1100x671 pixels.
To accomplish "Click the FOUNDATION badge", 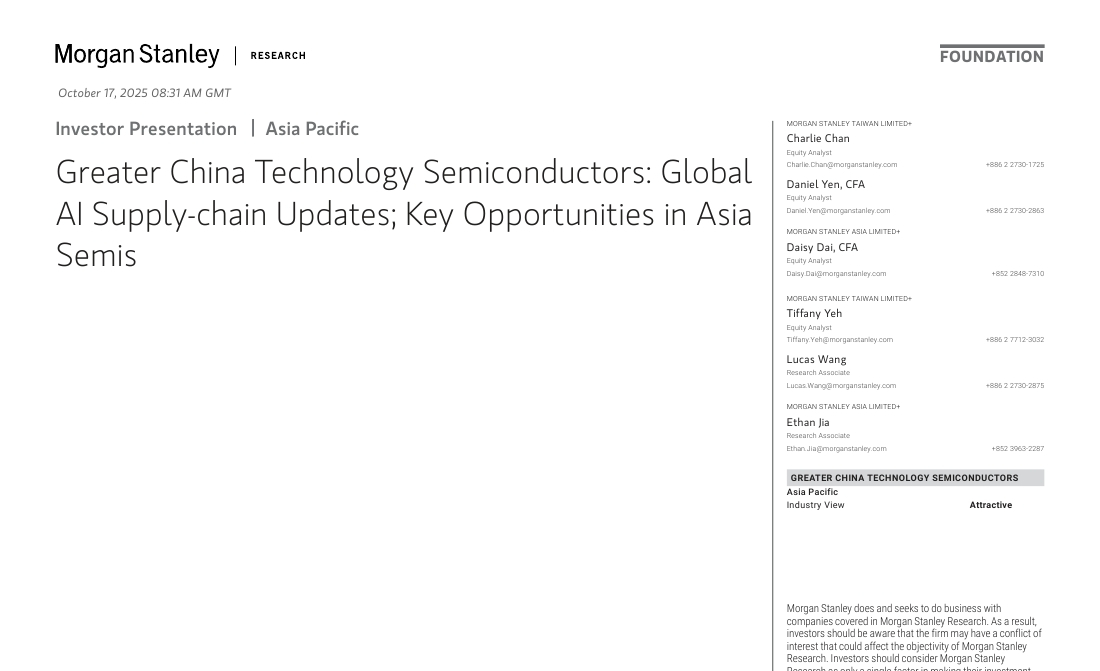I will 991,55.
